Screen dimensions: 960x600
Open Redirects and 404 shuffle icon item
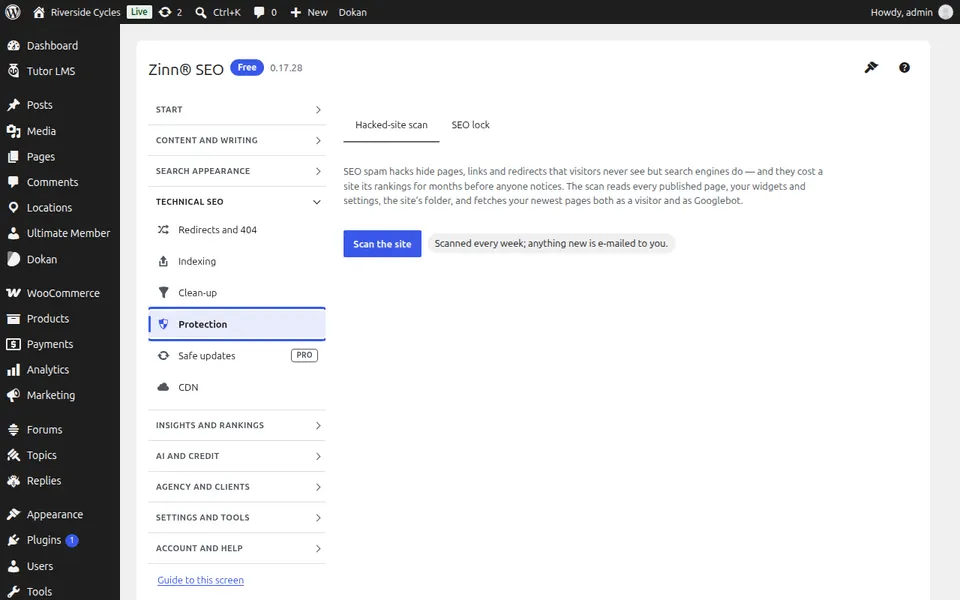pyautogui.click(x=237, y=230)
